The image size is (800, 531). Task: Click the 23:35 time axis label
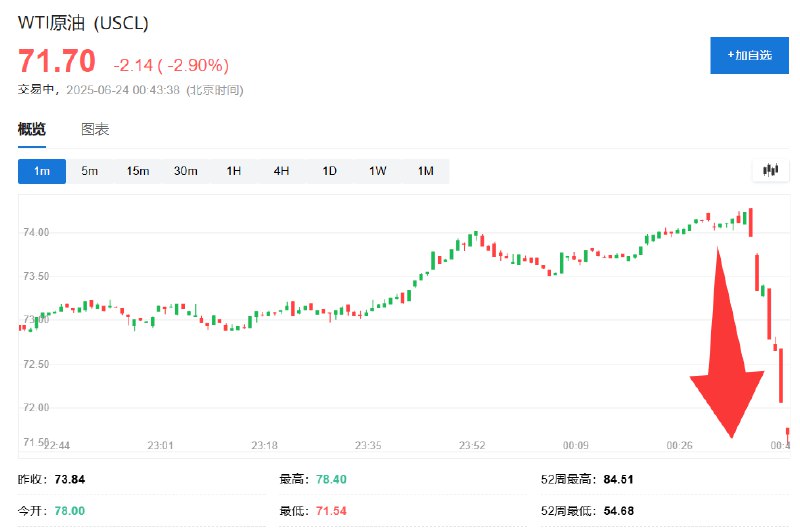coord(368,445)
